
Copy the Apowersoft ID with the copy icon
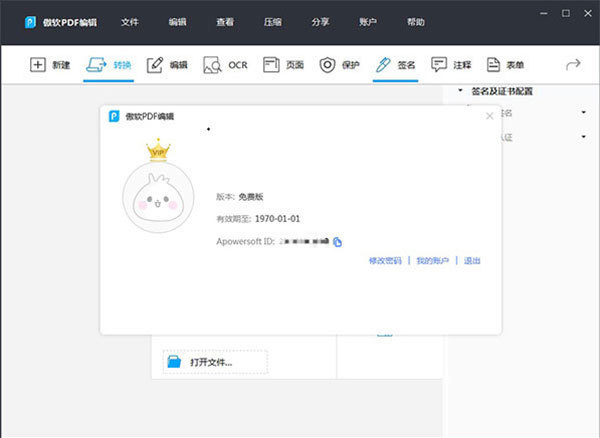[x=337, y=242]
